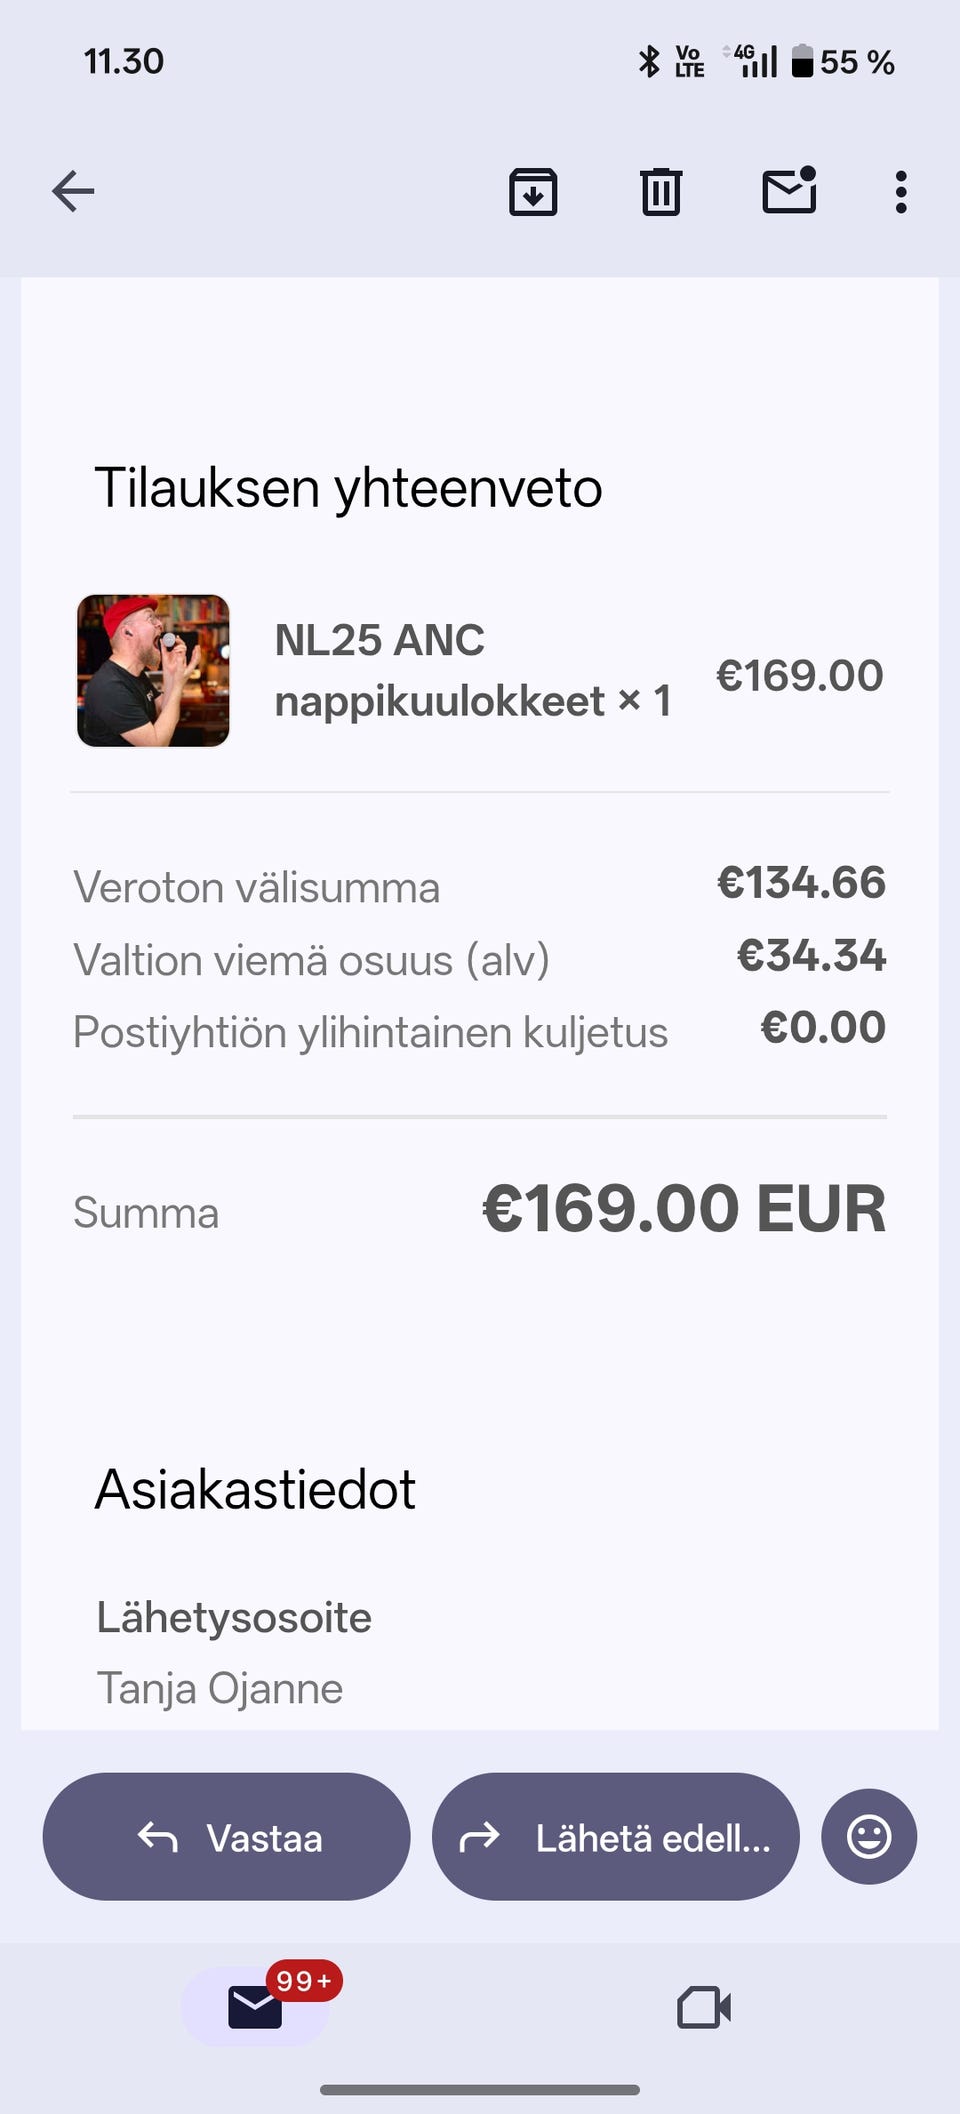Screen dimensions: 960x2114
Task: Tap the Bluetooth icon in the status bar
Action: point(649,62)
